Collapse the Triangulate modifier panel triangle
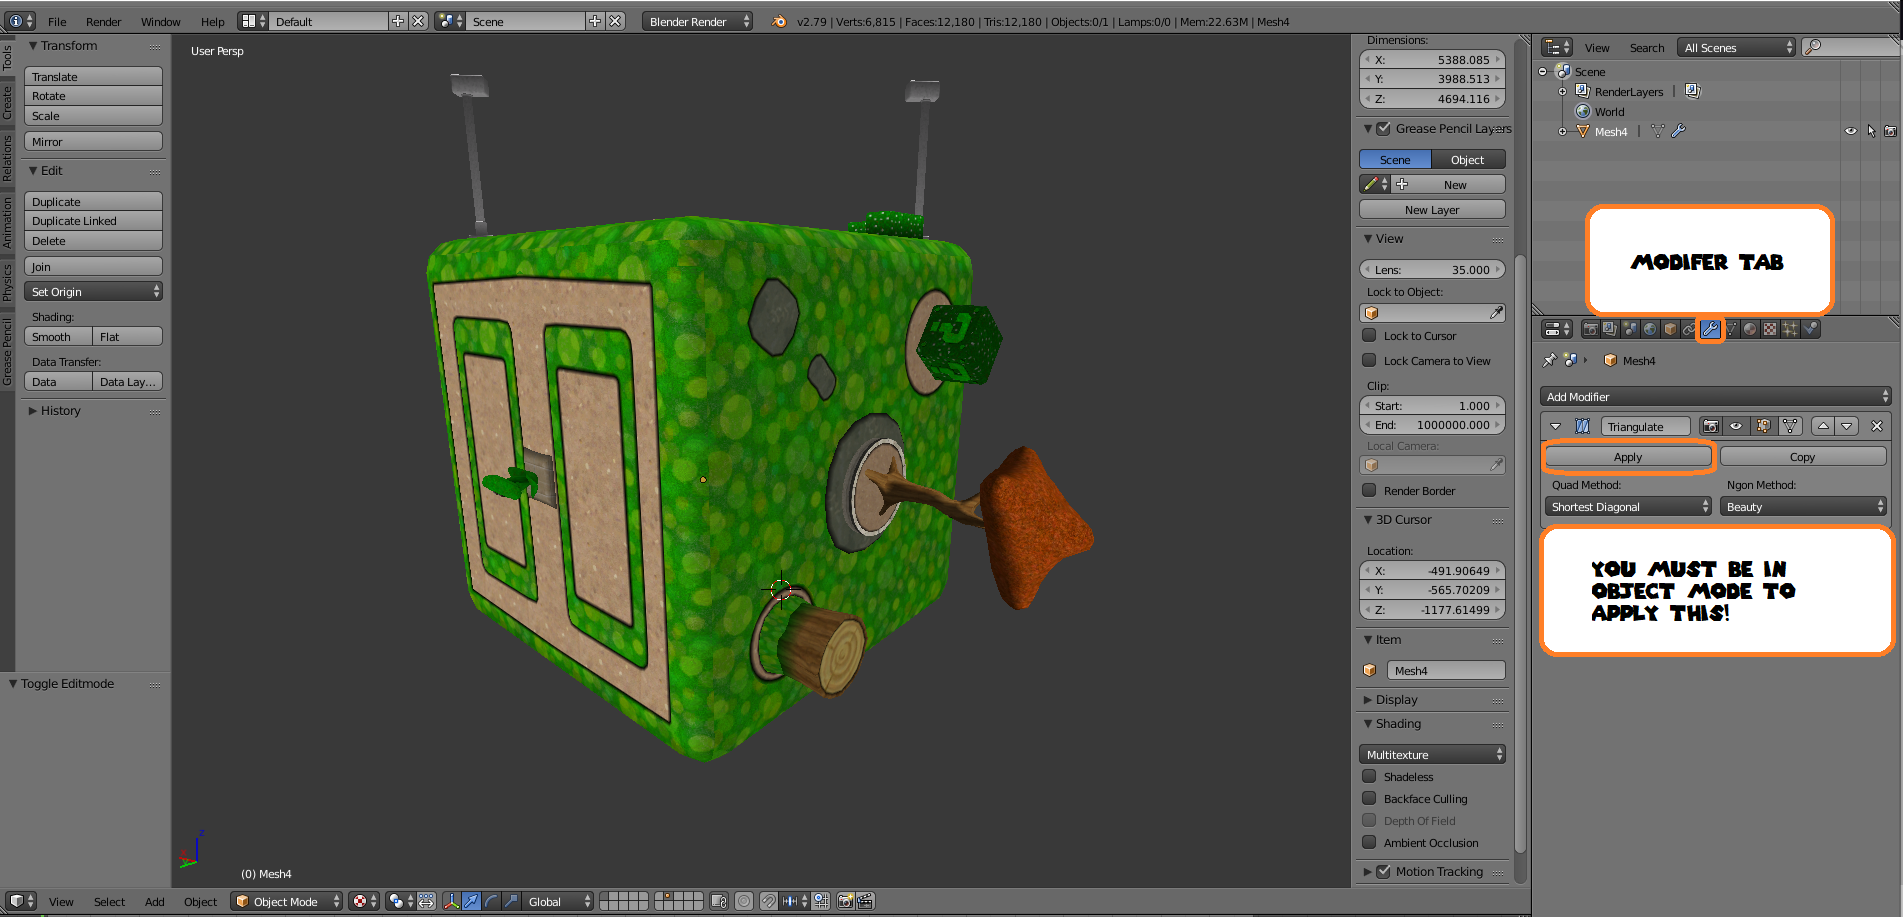Image resolution: width=1903 pixels, height=917 pixels. [1555, 426]
